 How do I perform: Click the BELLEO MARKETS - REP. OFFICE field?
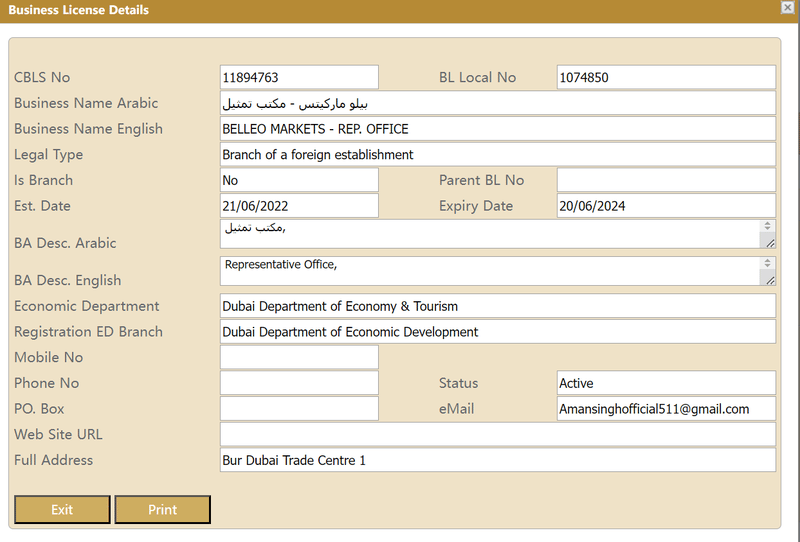pyautogui.click(x=498, y=129)
